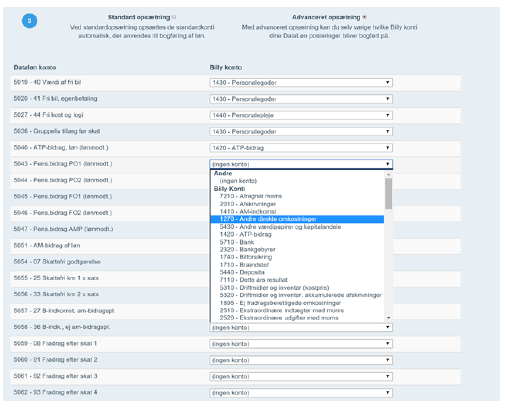This screenshot has height=408, width=505.
Task: Open the Billy konto dropdown for 5019 Værdi af fri bil
Action: click(301, 82)
